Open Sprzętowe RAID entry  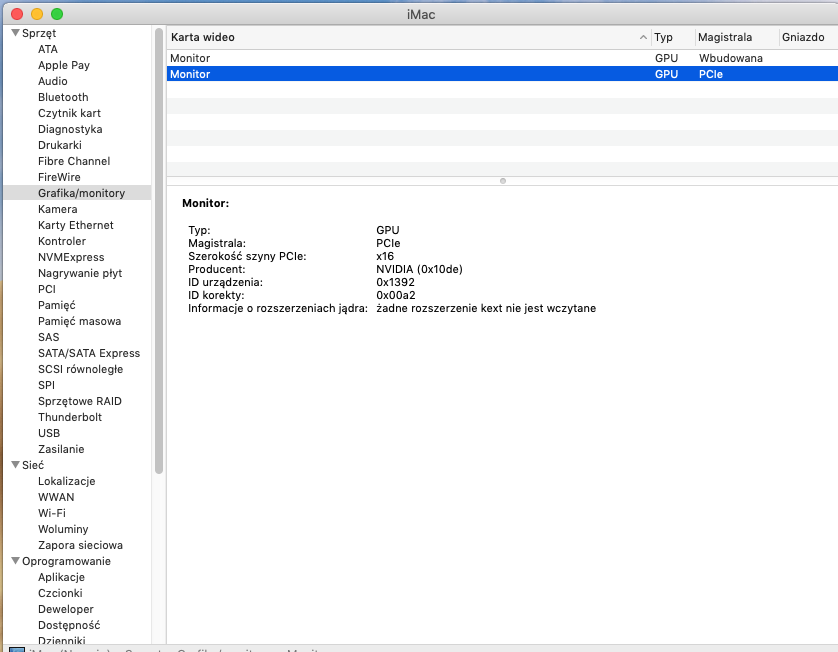pyautogui.click(x=80, y=401)
